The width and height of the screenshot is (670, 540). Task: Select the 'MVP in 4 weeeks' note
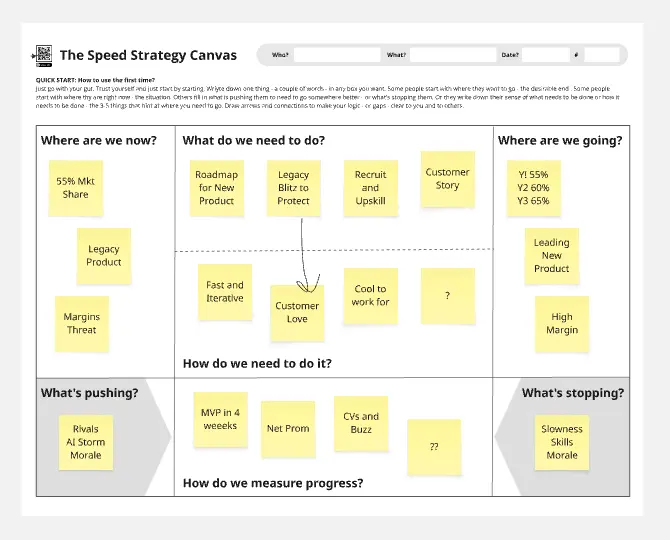click(x=220, y=420)
